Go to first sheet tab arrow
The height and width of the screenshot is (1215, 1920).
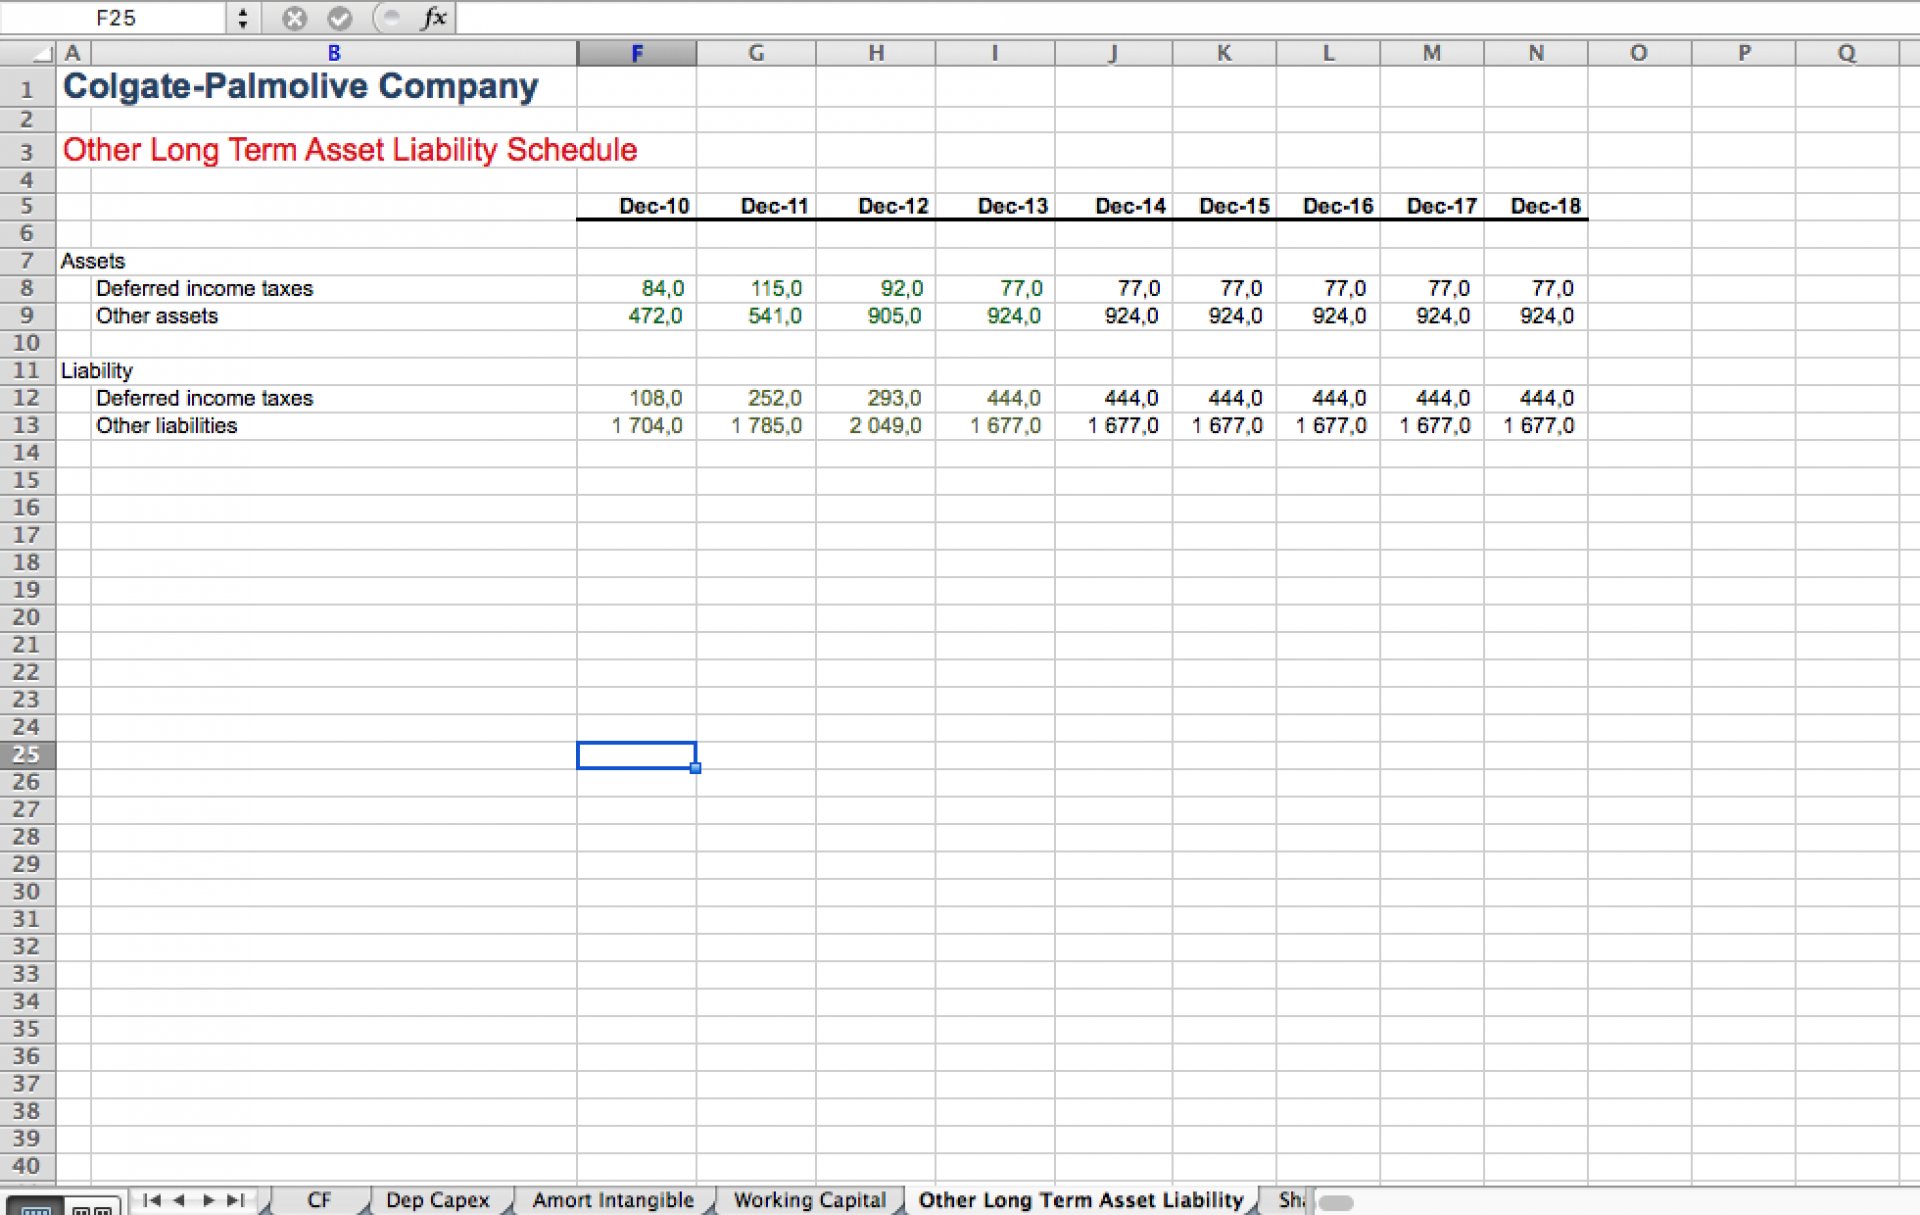point(152,1200)
